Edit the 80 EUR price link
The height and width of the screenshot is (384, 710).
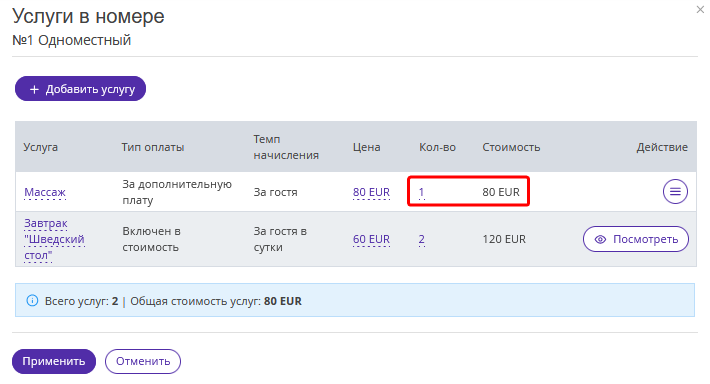371,192
